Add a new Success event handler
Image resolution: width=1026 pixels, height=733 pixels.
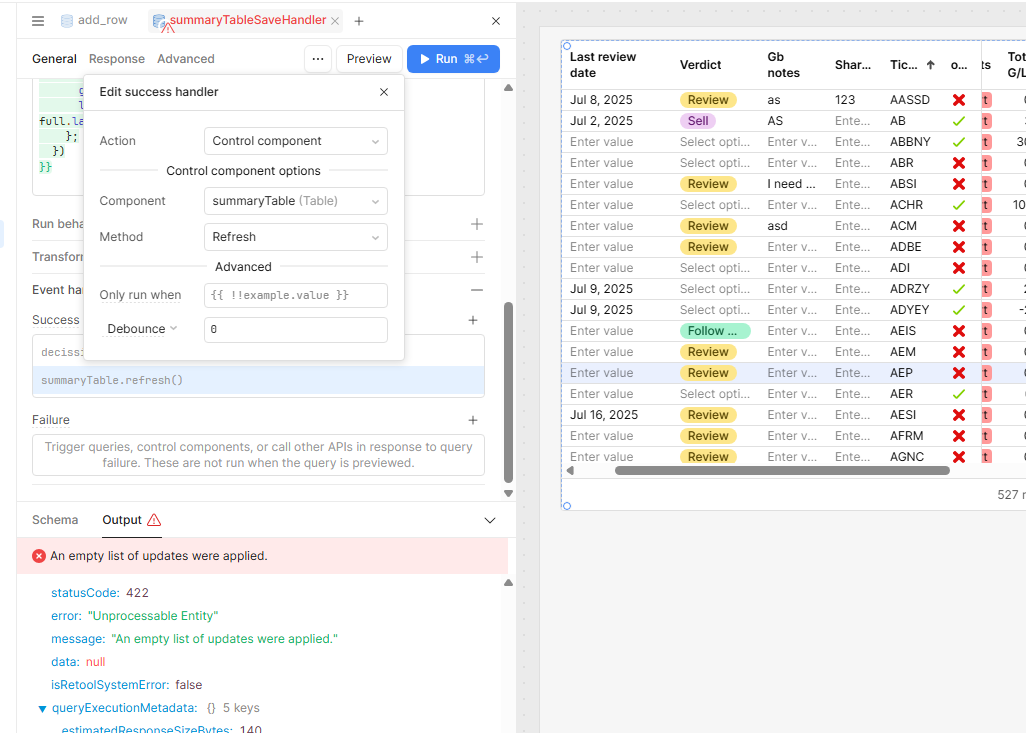pos(473,320)
